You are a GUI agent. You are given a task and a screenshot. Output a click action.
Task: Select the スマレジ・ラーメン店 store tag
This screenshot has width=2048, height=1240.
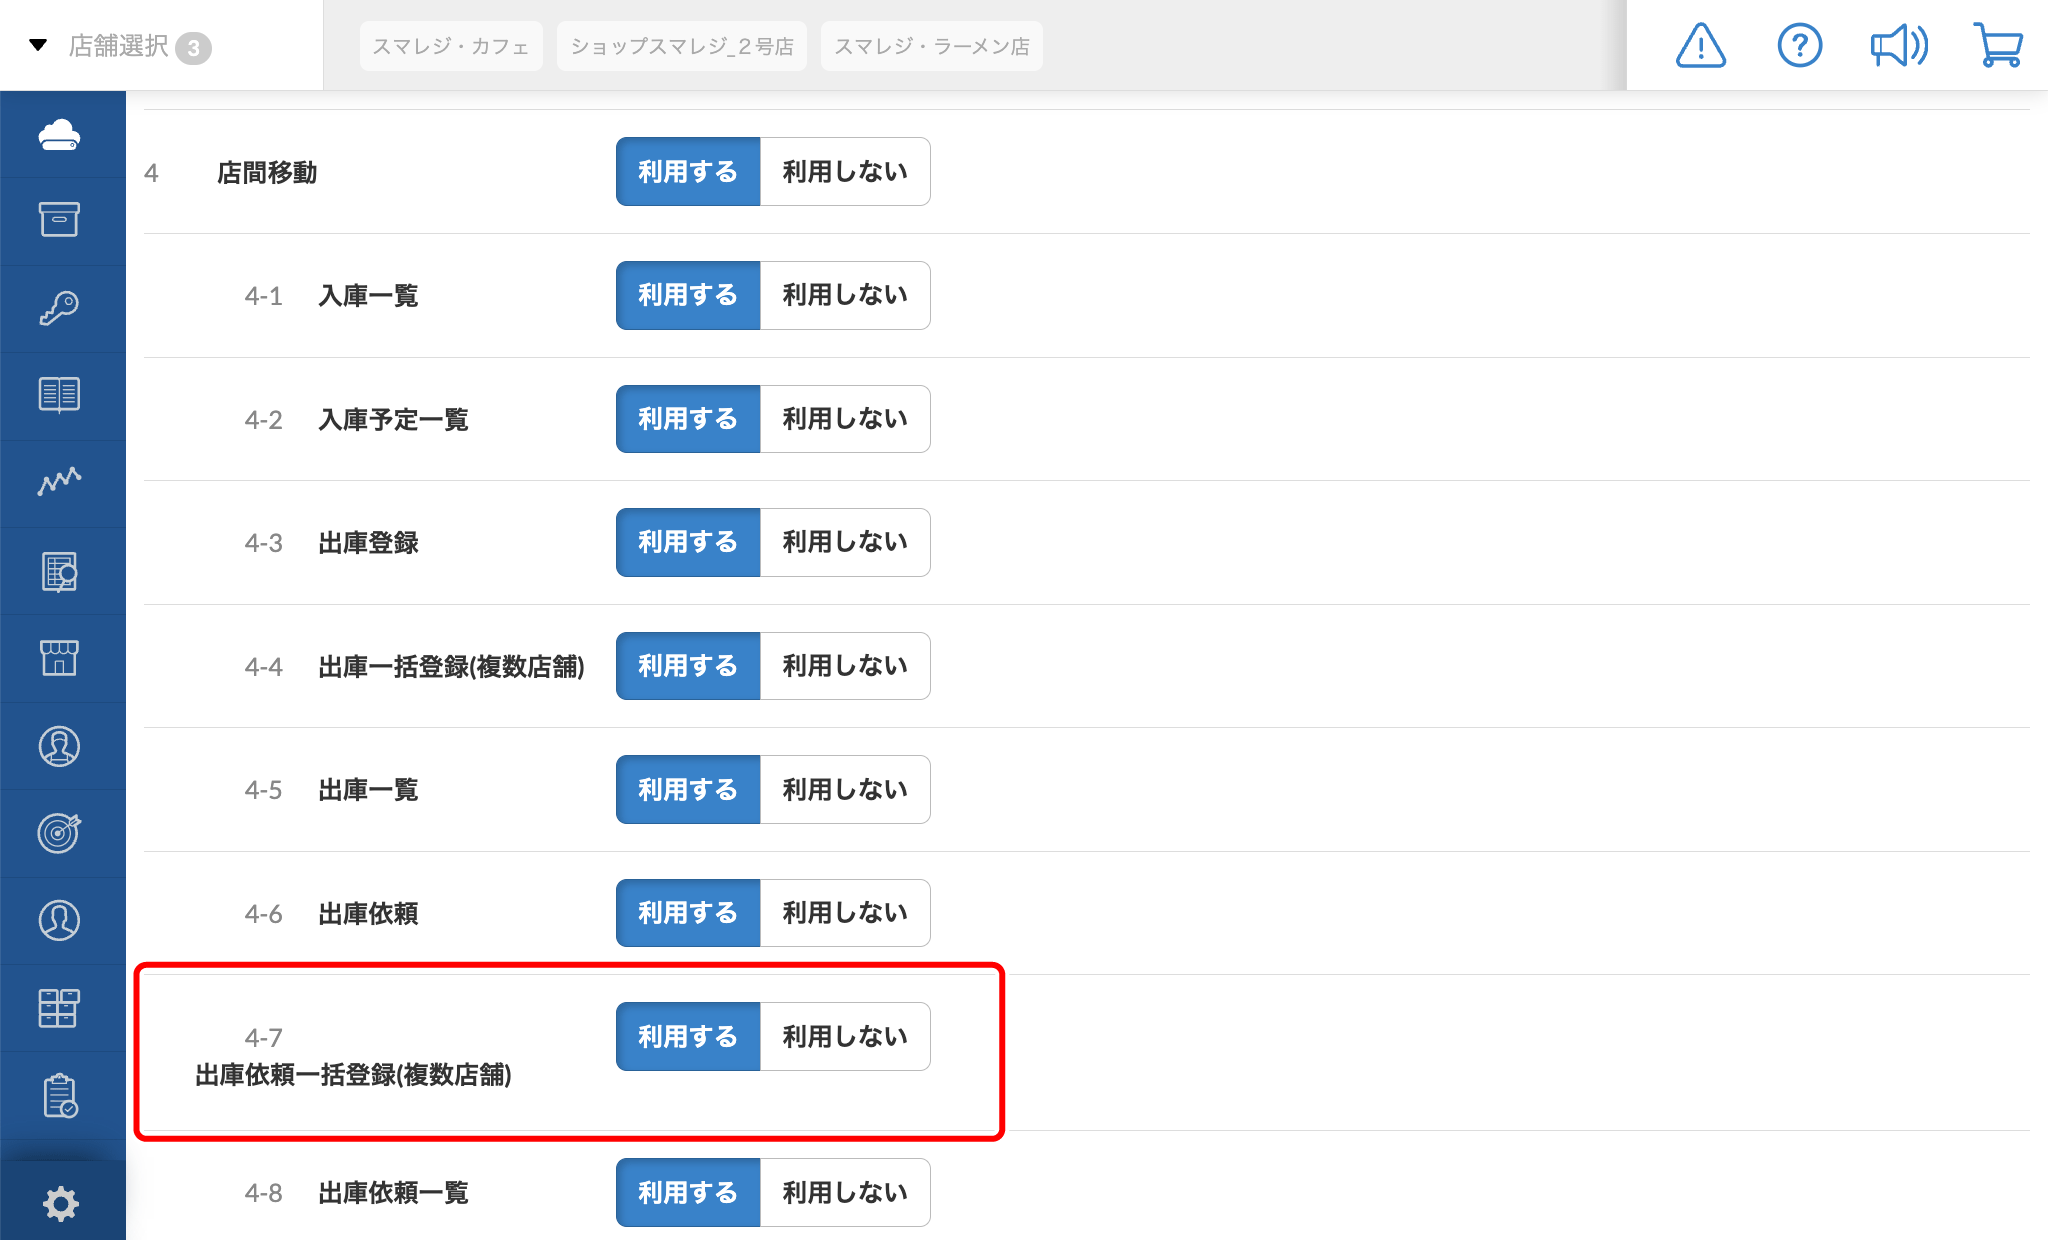932,46
